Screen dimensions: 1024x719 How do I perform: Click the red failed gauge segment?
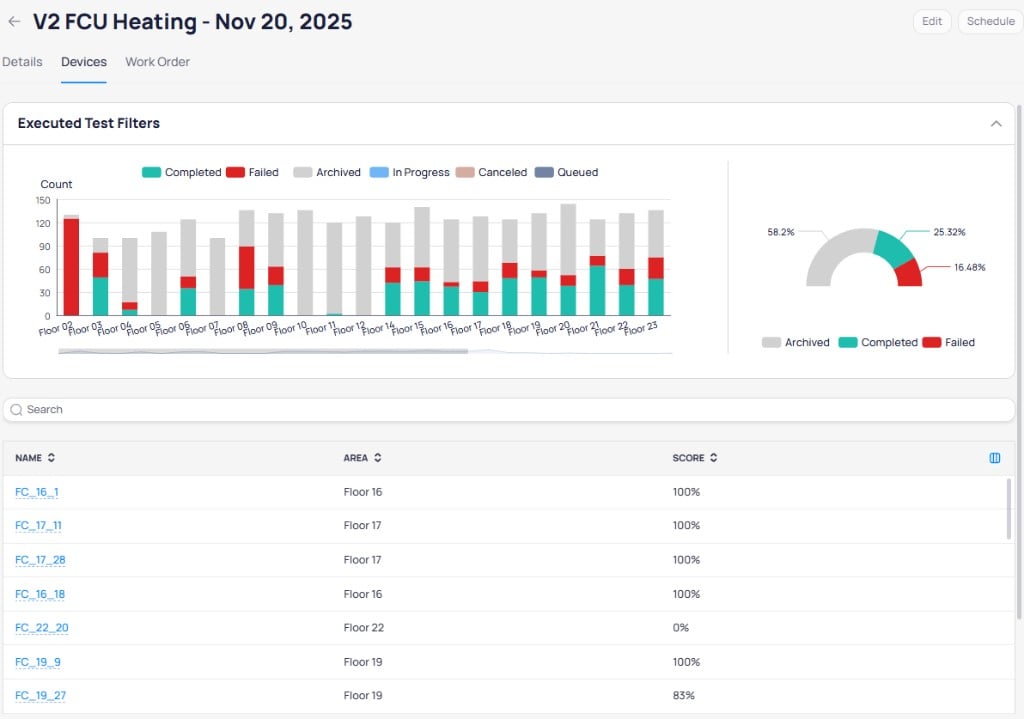[x=910, y=274]
